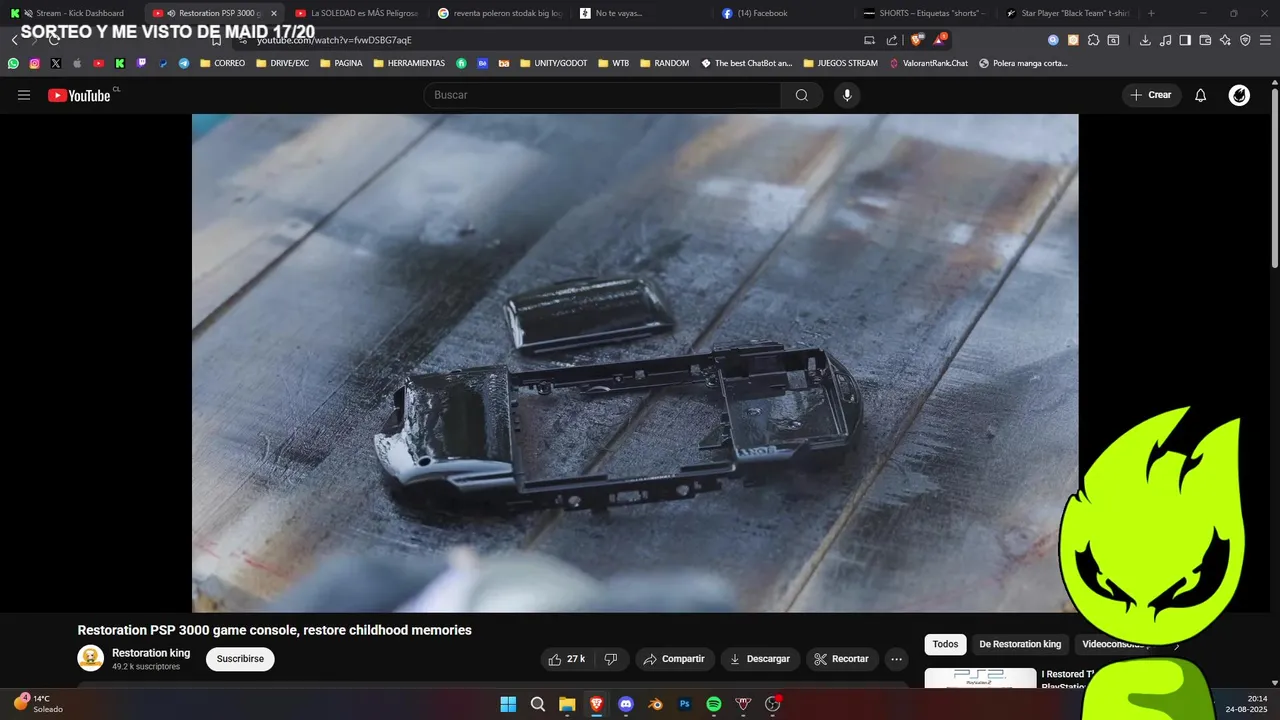Click the youtube.com address bar URL
1280x720 pixels.
[334, 40]
